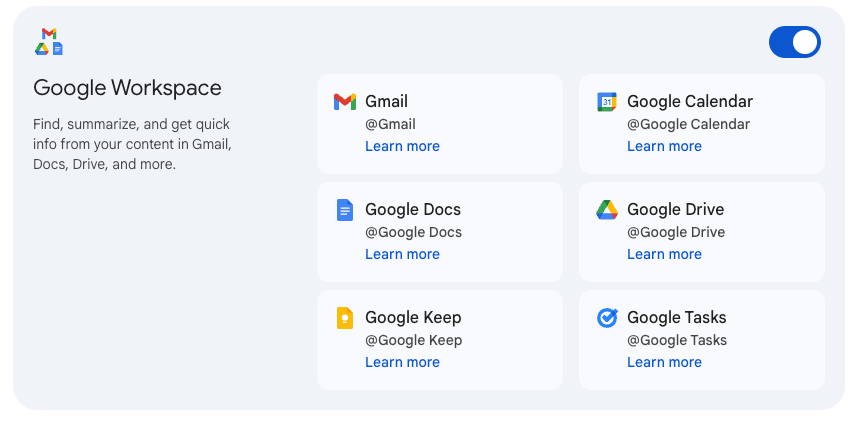Select the Google Calendar card title
The width and height of the screenshot is (860, 421).
689,101
